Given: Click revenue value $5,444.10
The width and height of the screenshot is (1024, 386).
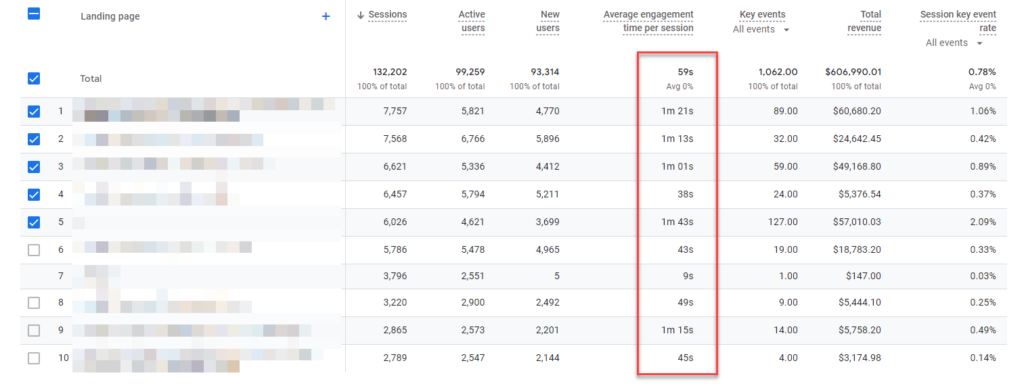Looking at the screenshot, I should (x=859, y=303).
